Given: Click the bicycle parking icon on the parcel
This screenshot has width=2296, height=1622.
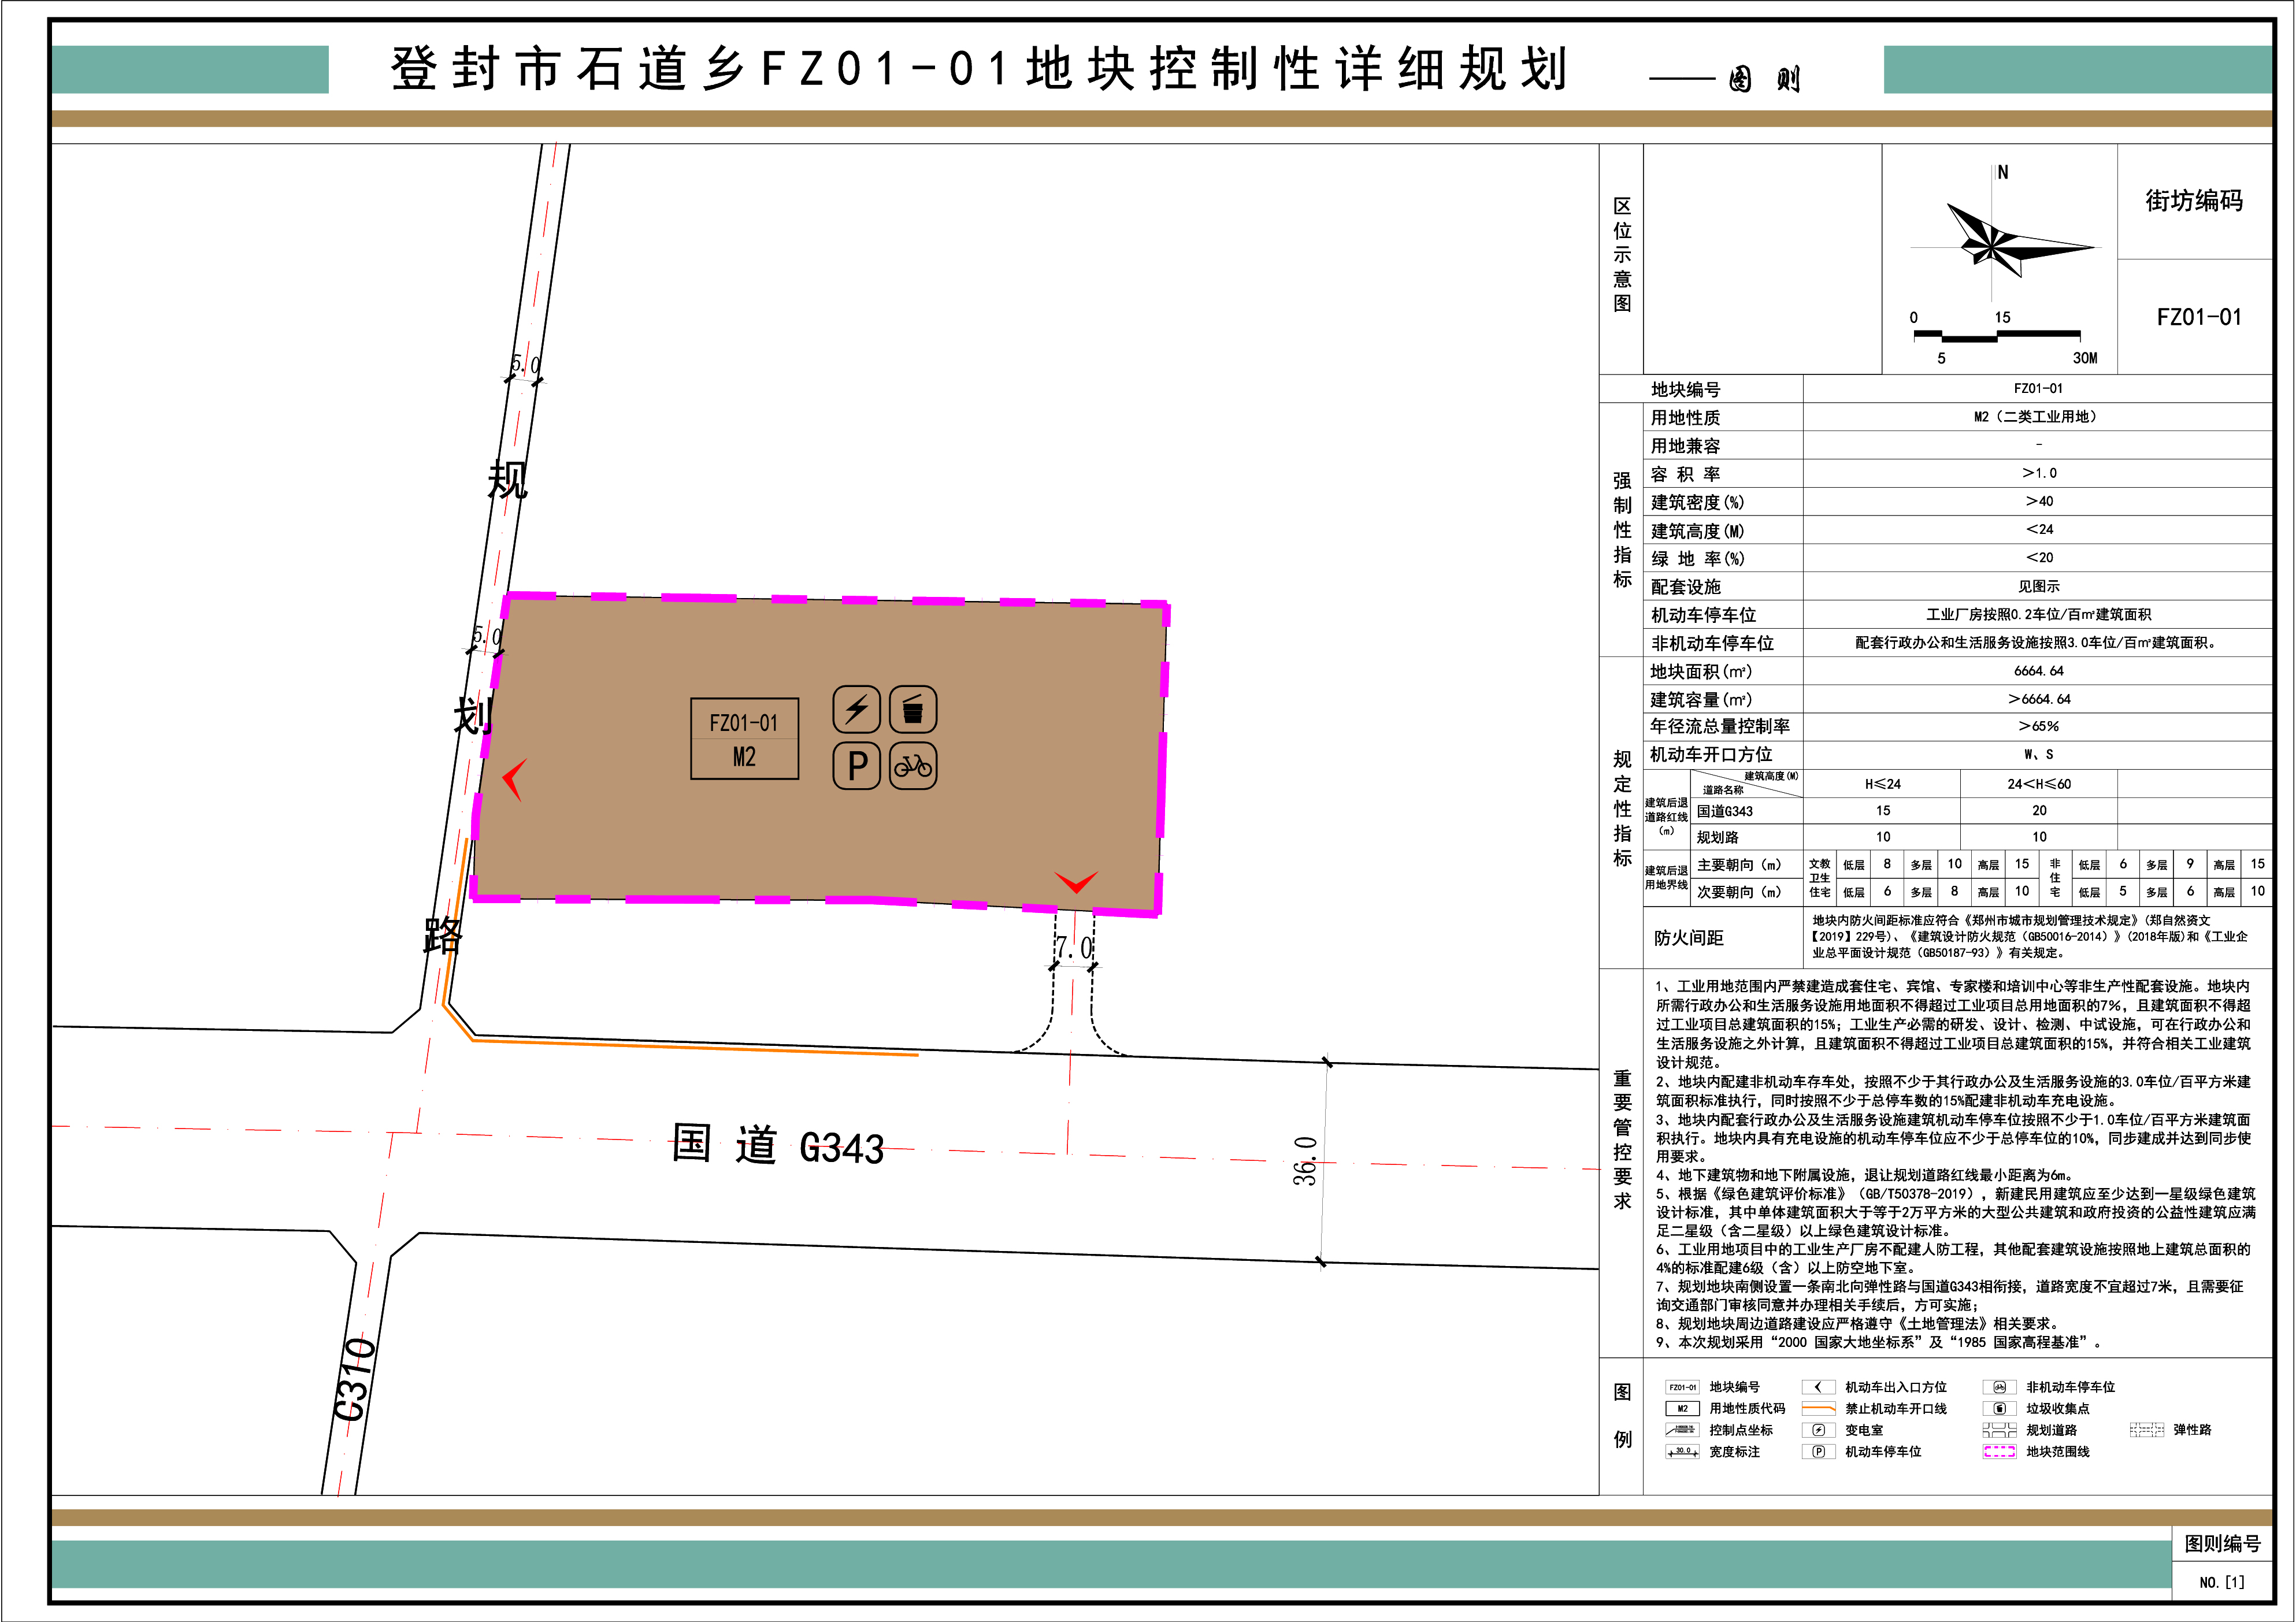Looking at the screenshot, I should [912, 766].
